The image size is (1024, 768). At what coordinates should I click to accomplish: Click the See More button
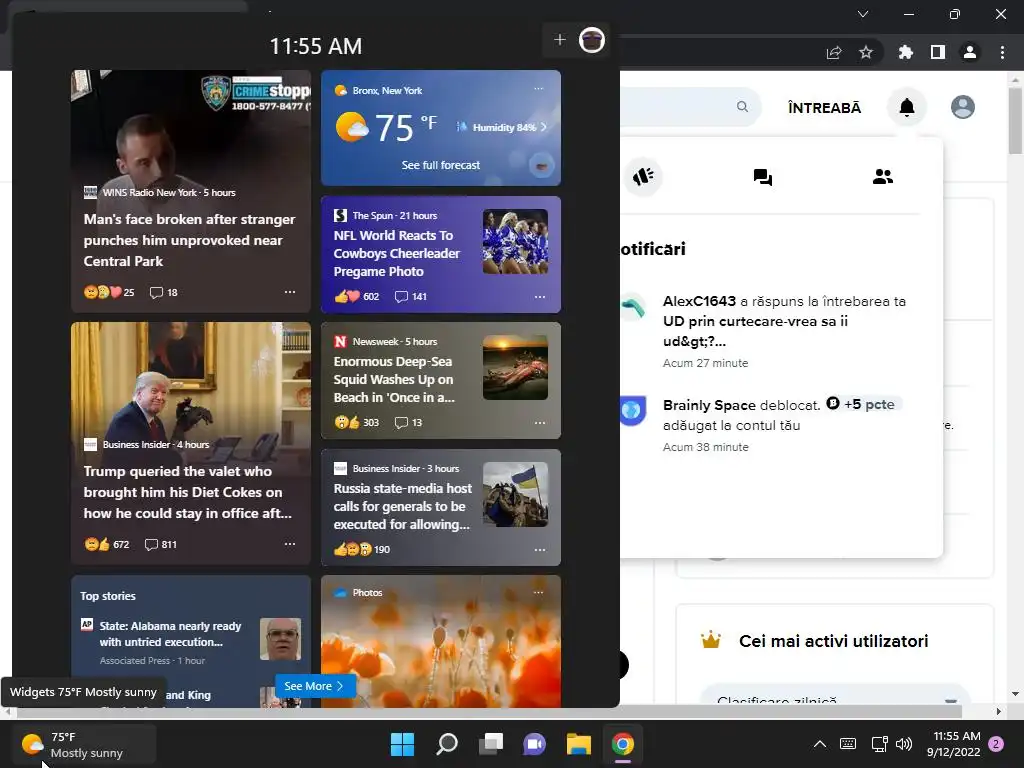(315, 686)
